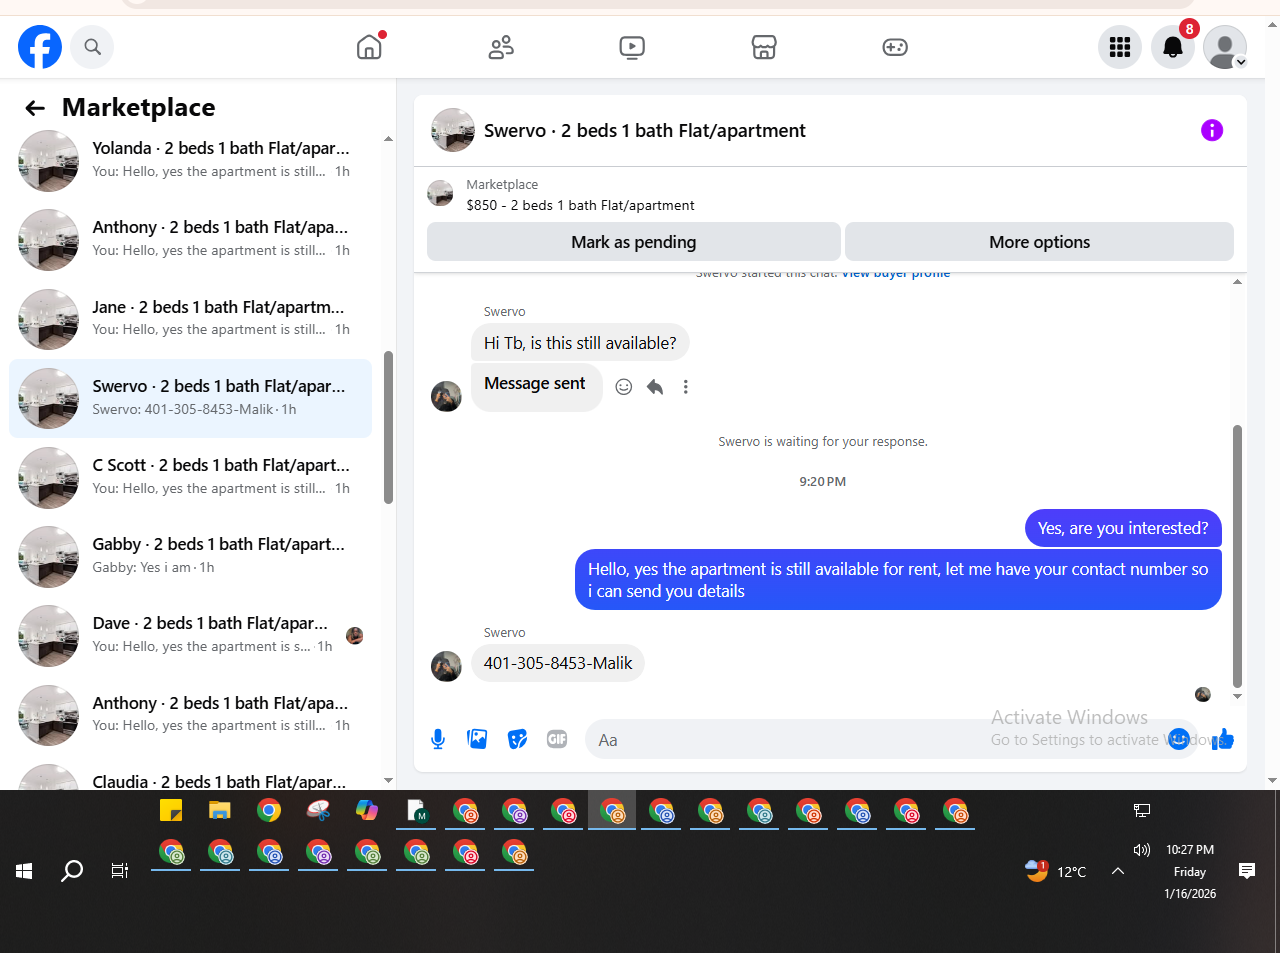Click the "Hi Tb, is this still available?" message

coord(580,343)
